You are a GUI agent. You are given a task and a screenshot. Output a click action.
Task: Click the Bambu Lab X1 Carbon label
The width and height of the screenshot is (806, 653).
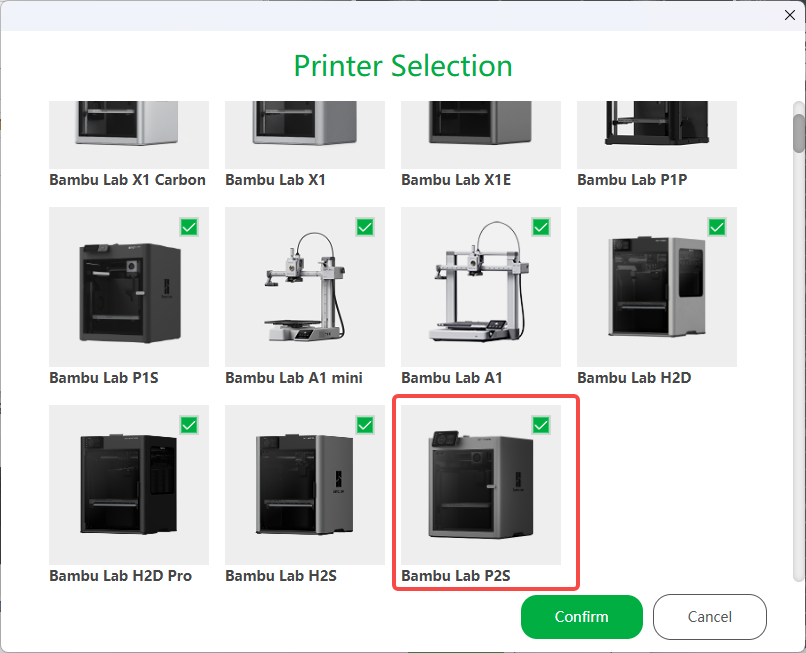point(127,180)
